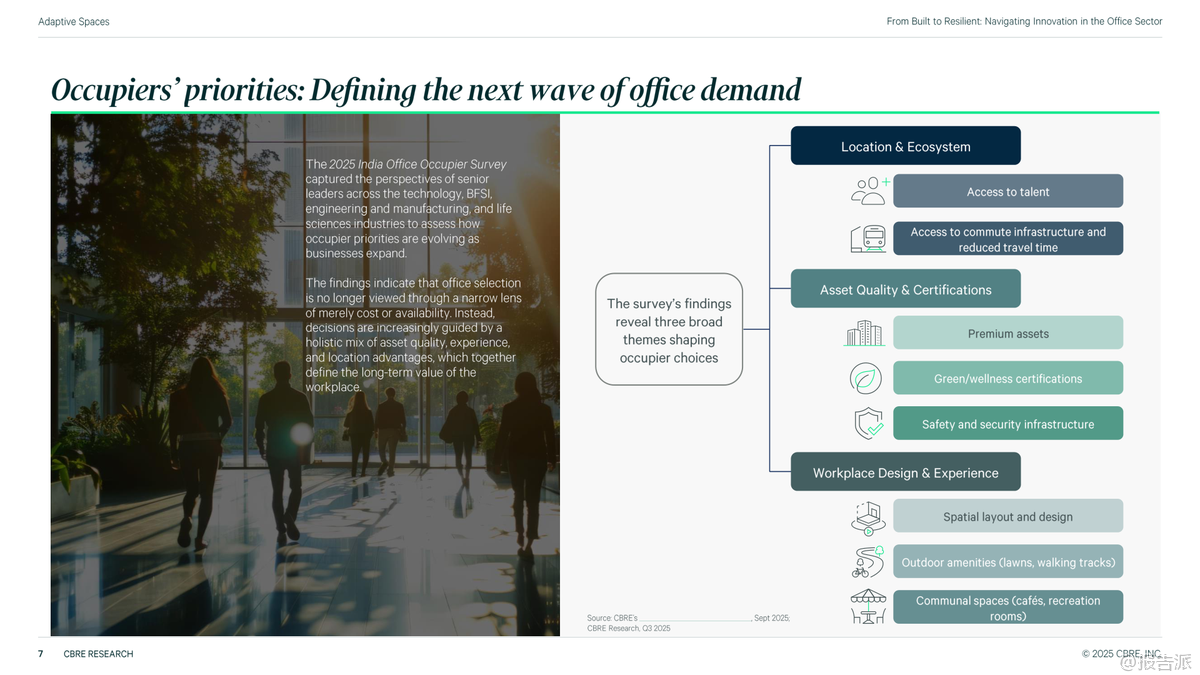Click the people icon beside Access to talent
This screenshot has width=1200, height=675.
(x=868, y=191)
